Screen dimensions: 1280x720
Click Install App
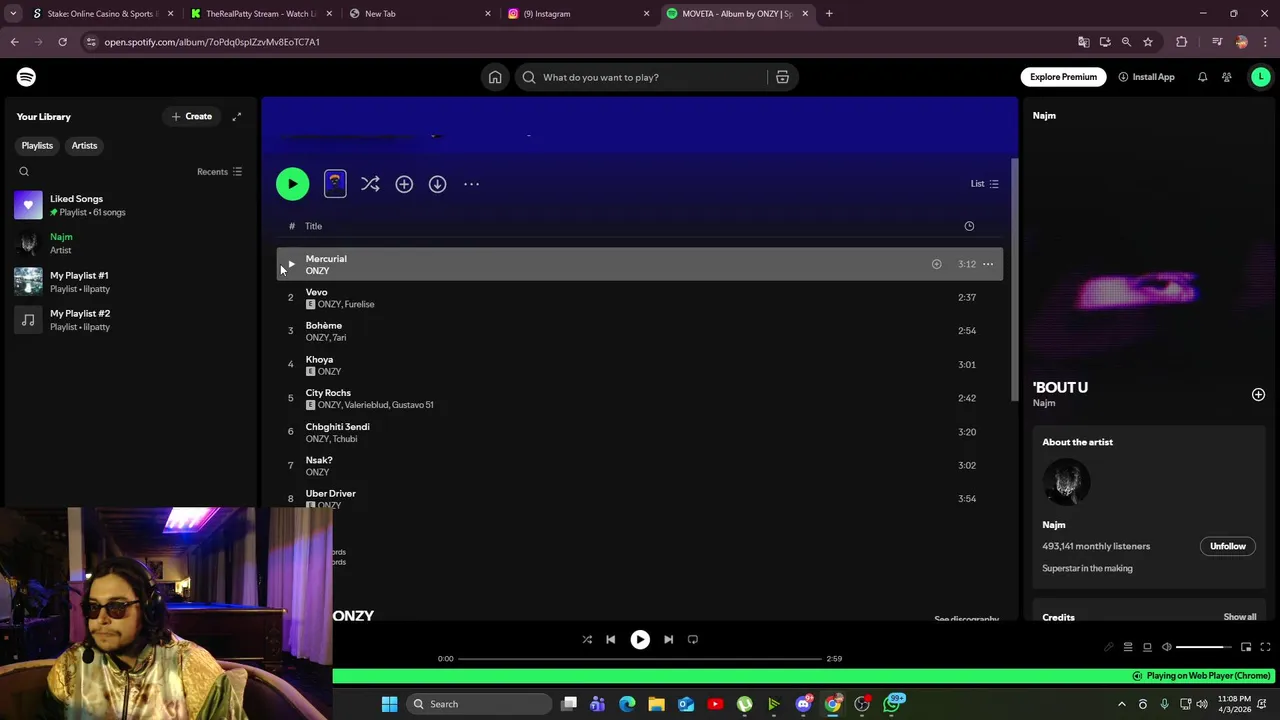(x=1146, y=77)
